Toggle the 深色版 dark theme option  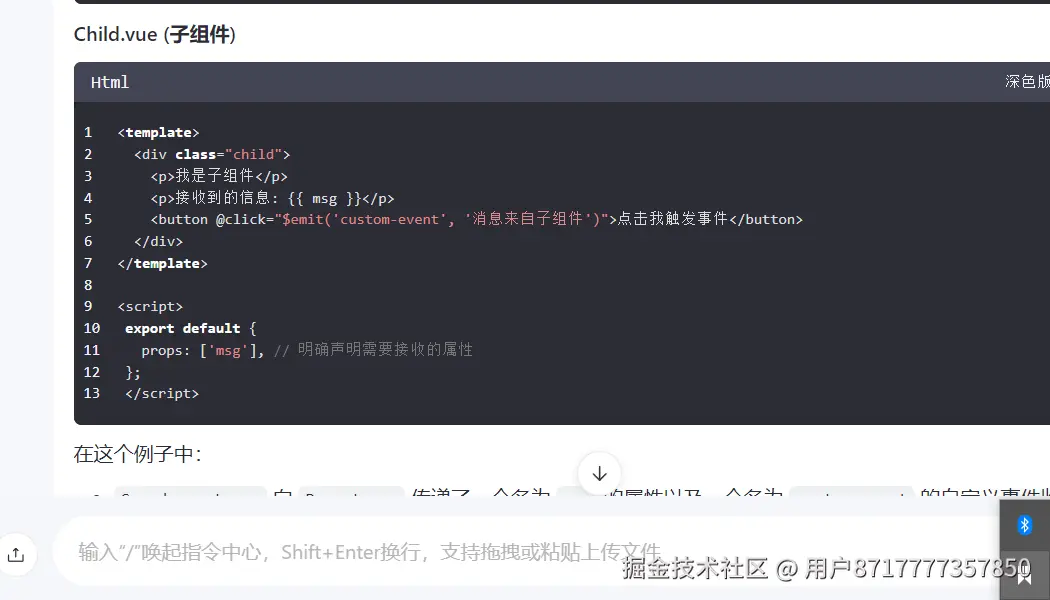point(1027,82)
